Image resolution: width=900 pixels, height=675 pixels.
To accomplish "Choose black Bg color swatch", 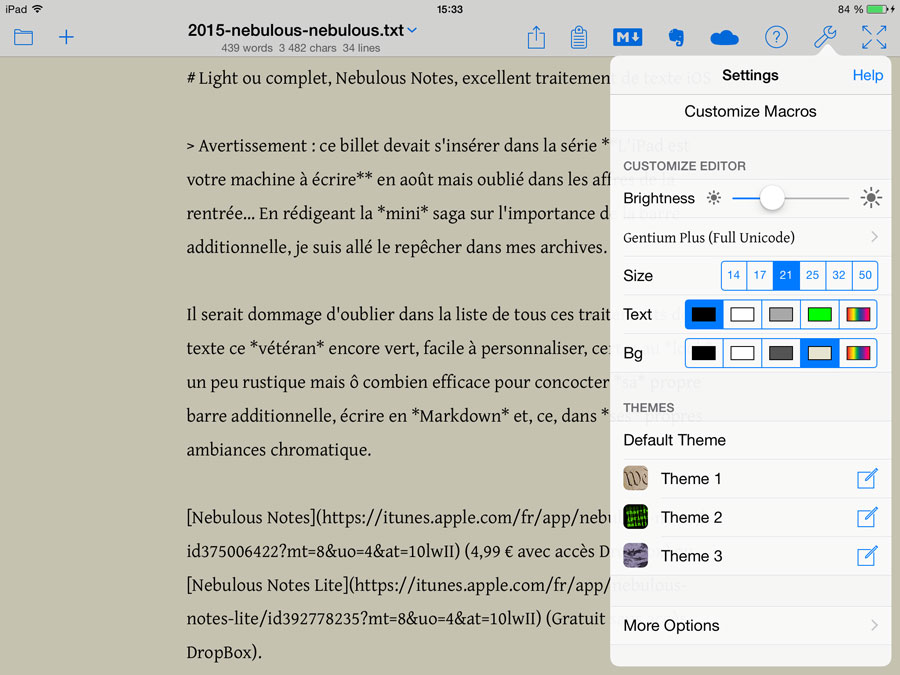I will [x=704, y=353].
